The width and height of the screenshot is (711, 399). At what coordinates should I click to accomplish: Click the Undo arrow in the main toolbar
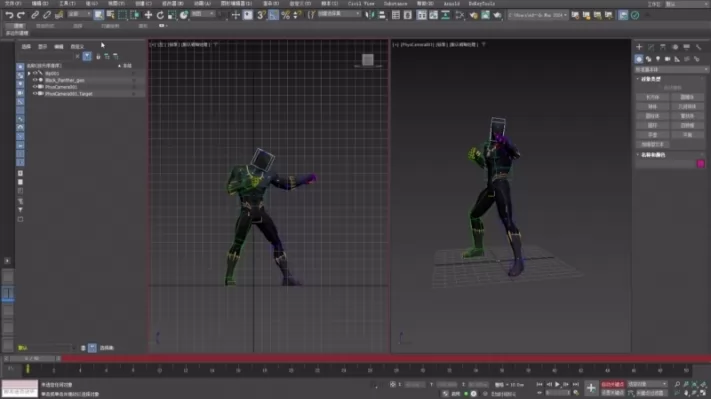[x=9, y=15]
